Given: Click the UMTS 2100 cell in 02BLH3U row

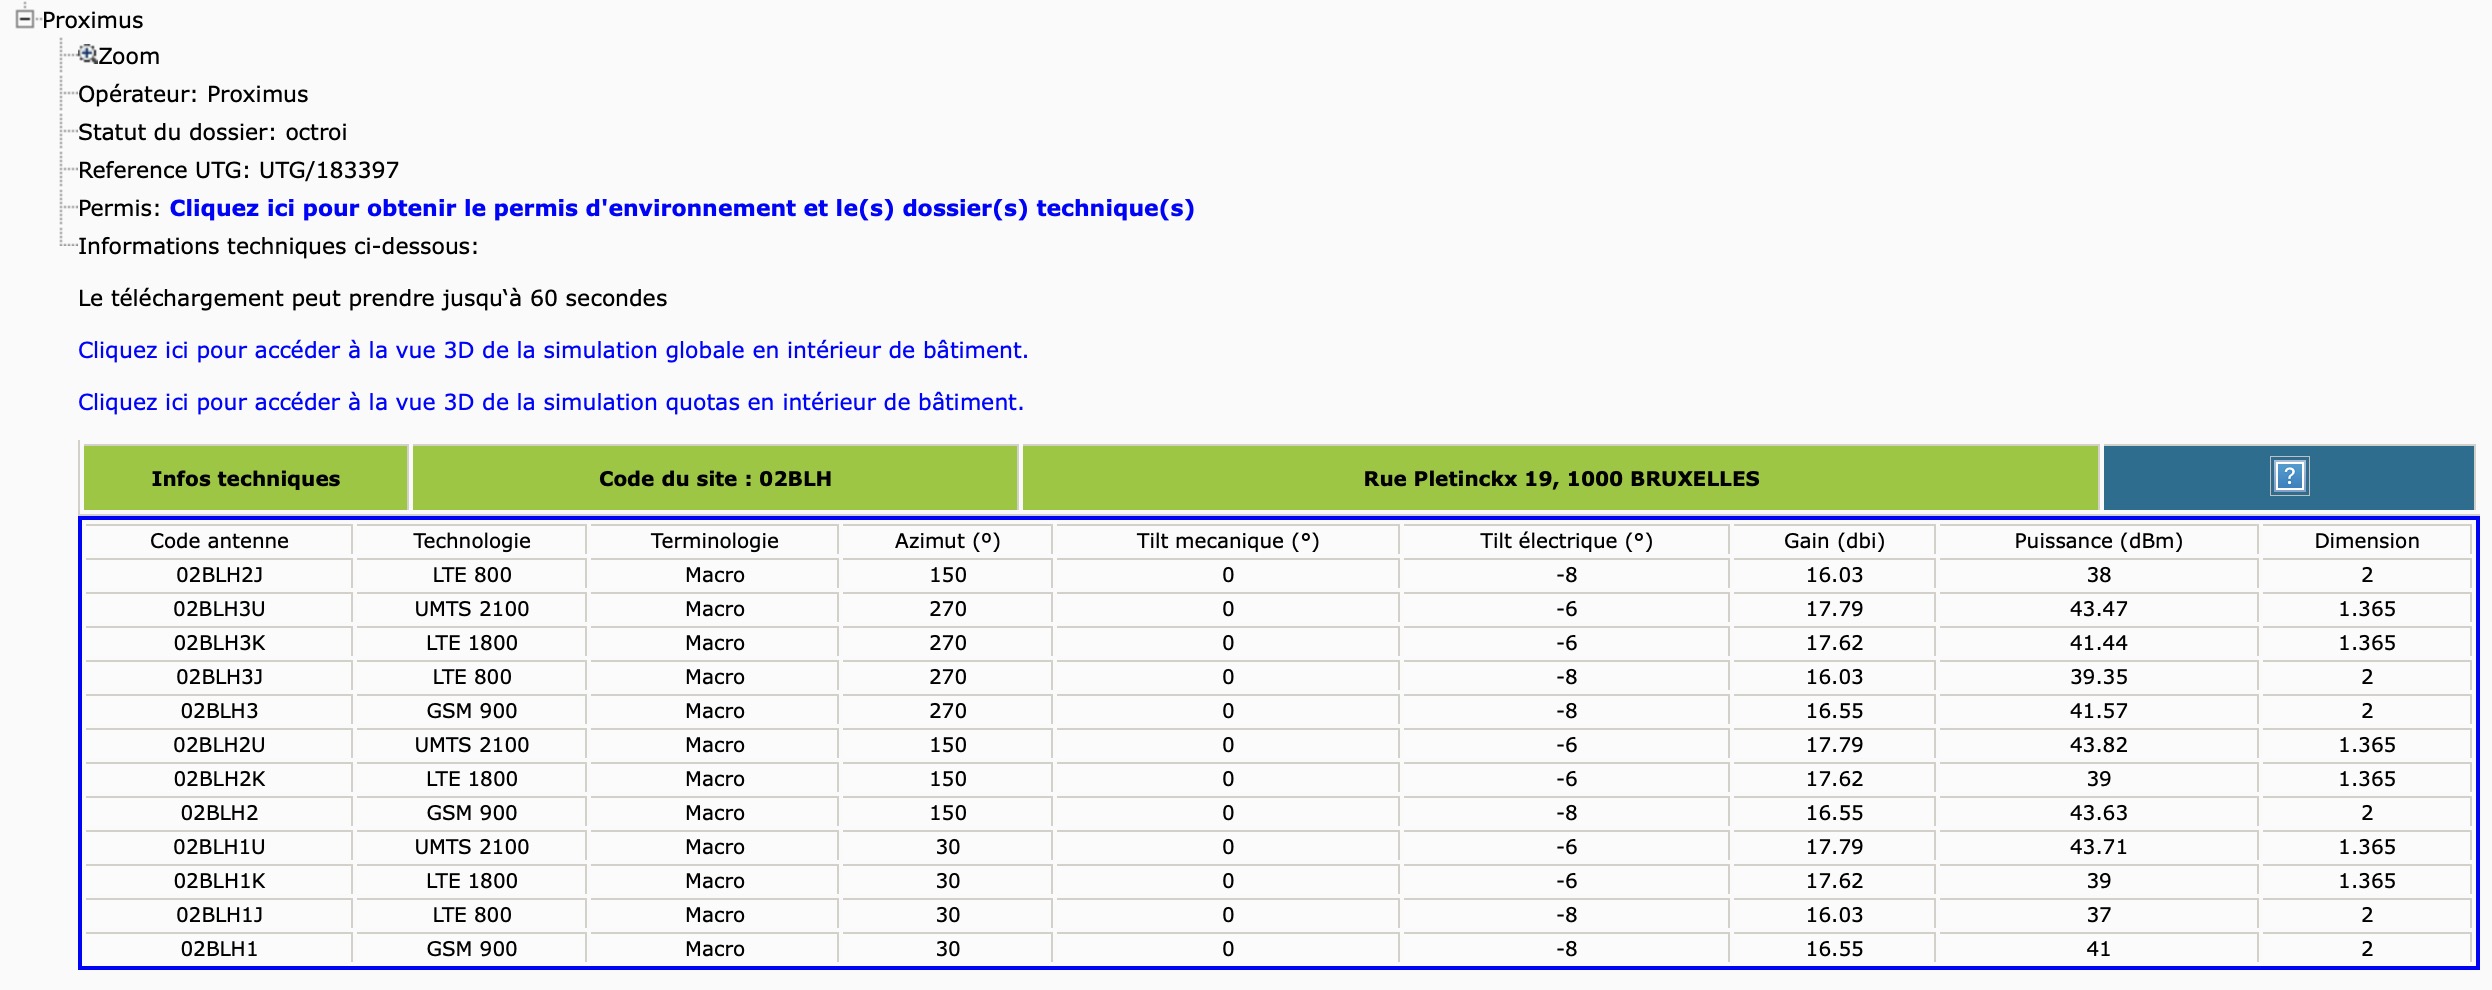Looking at the screenshot, I should pos(472,609).
